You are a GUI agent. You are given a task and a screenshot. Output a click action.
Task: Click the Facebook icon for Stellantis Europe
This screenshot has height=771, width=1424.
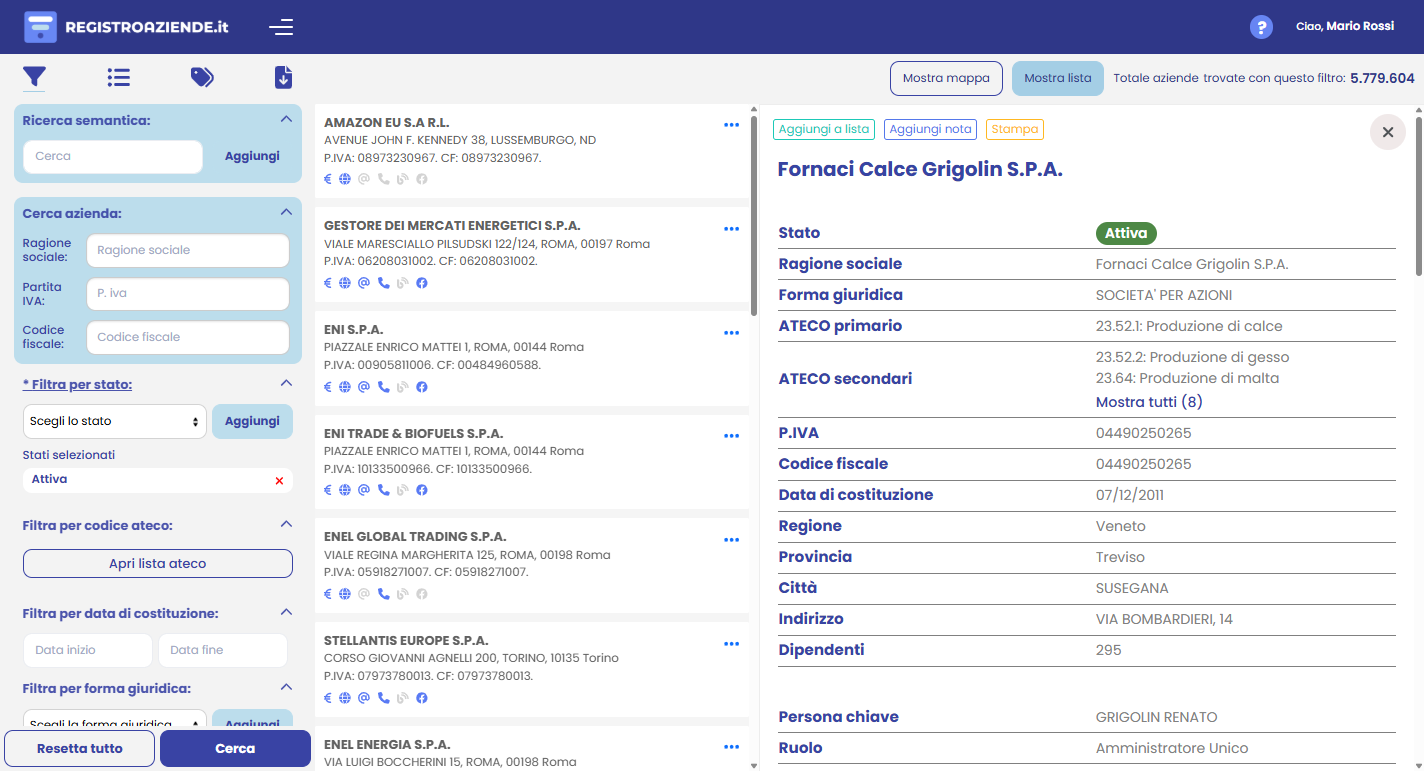click(422, 698)
